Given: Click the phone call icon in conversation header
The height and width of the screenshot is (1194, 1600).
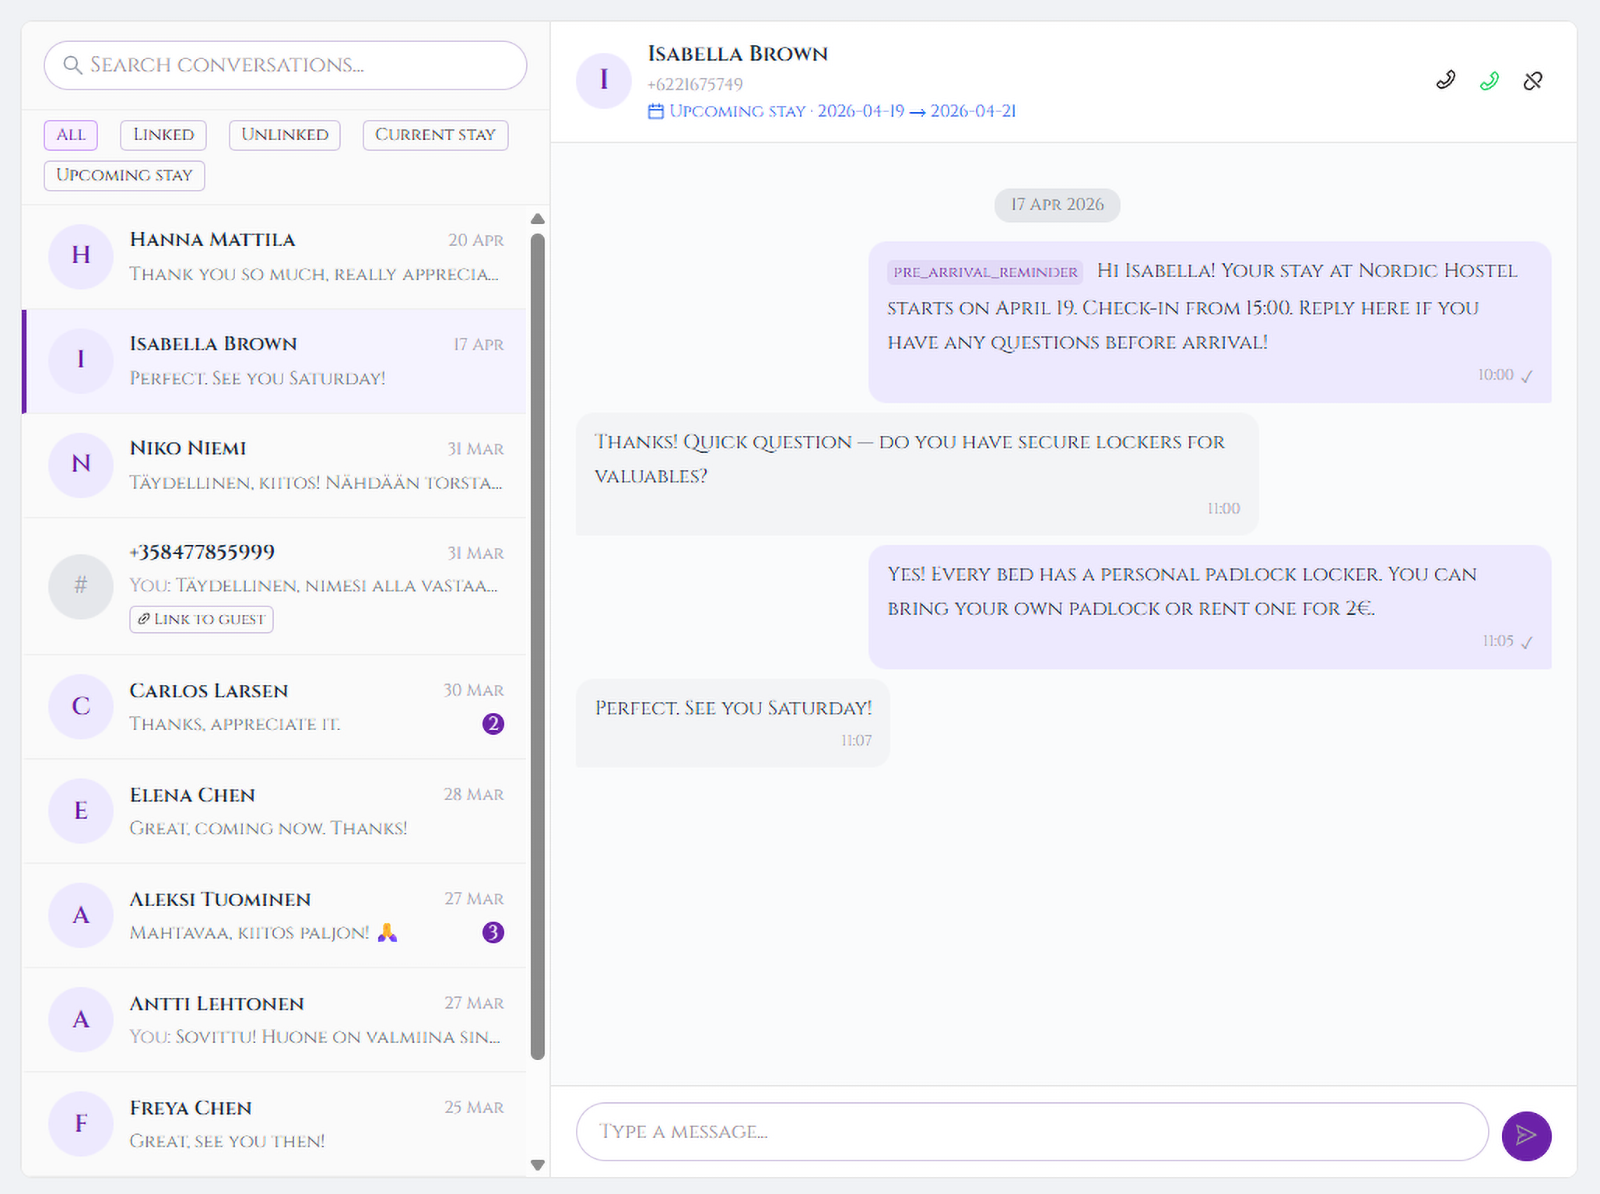Looking at the screenshot, I should coord(1445,80).
